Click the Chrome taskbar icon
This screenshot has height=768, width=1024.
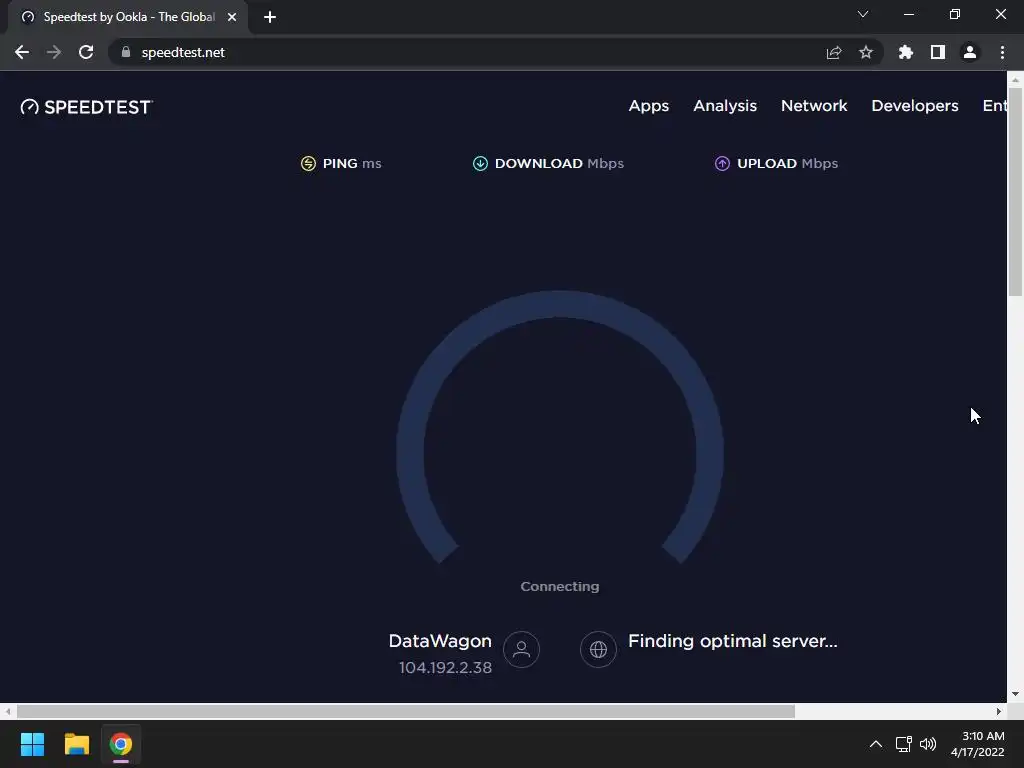[121, 744]
